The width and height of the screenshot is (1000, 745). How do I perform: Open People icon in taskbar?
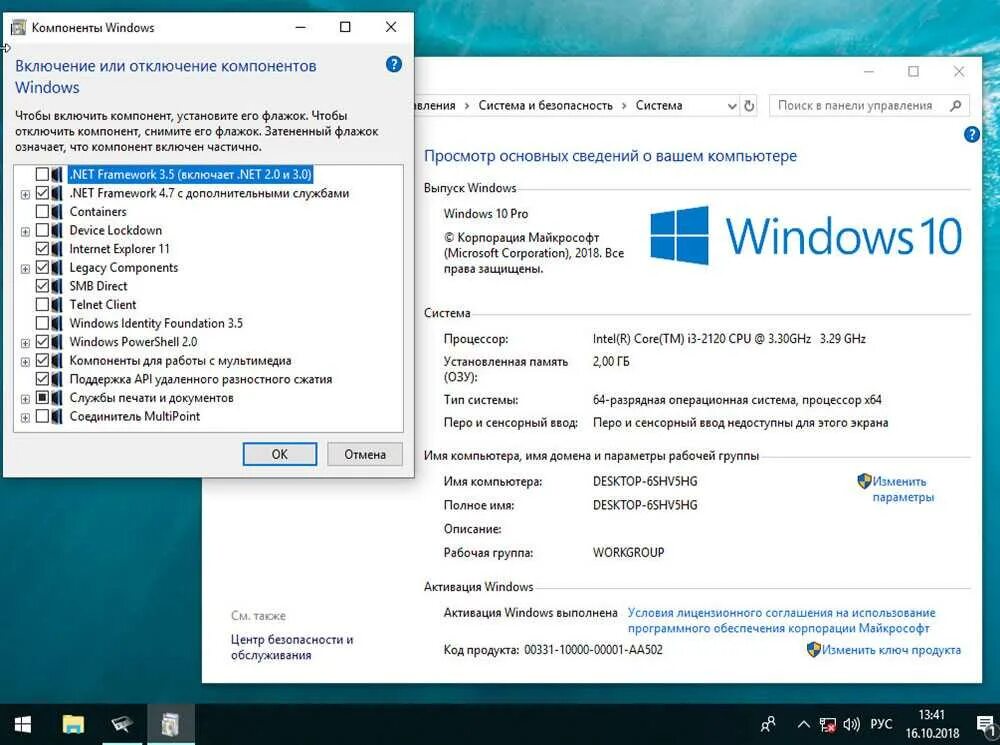click(x=768, y=724)
